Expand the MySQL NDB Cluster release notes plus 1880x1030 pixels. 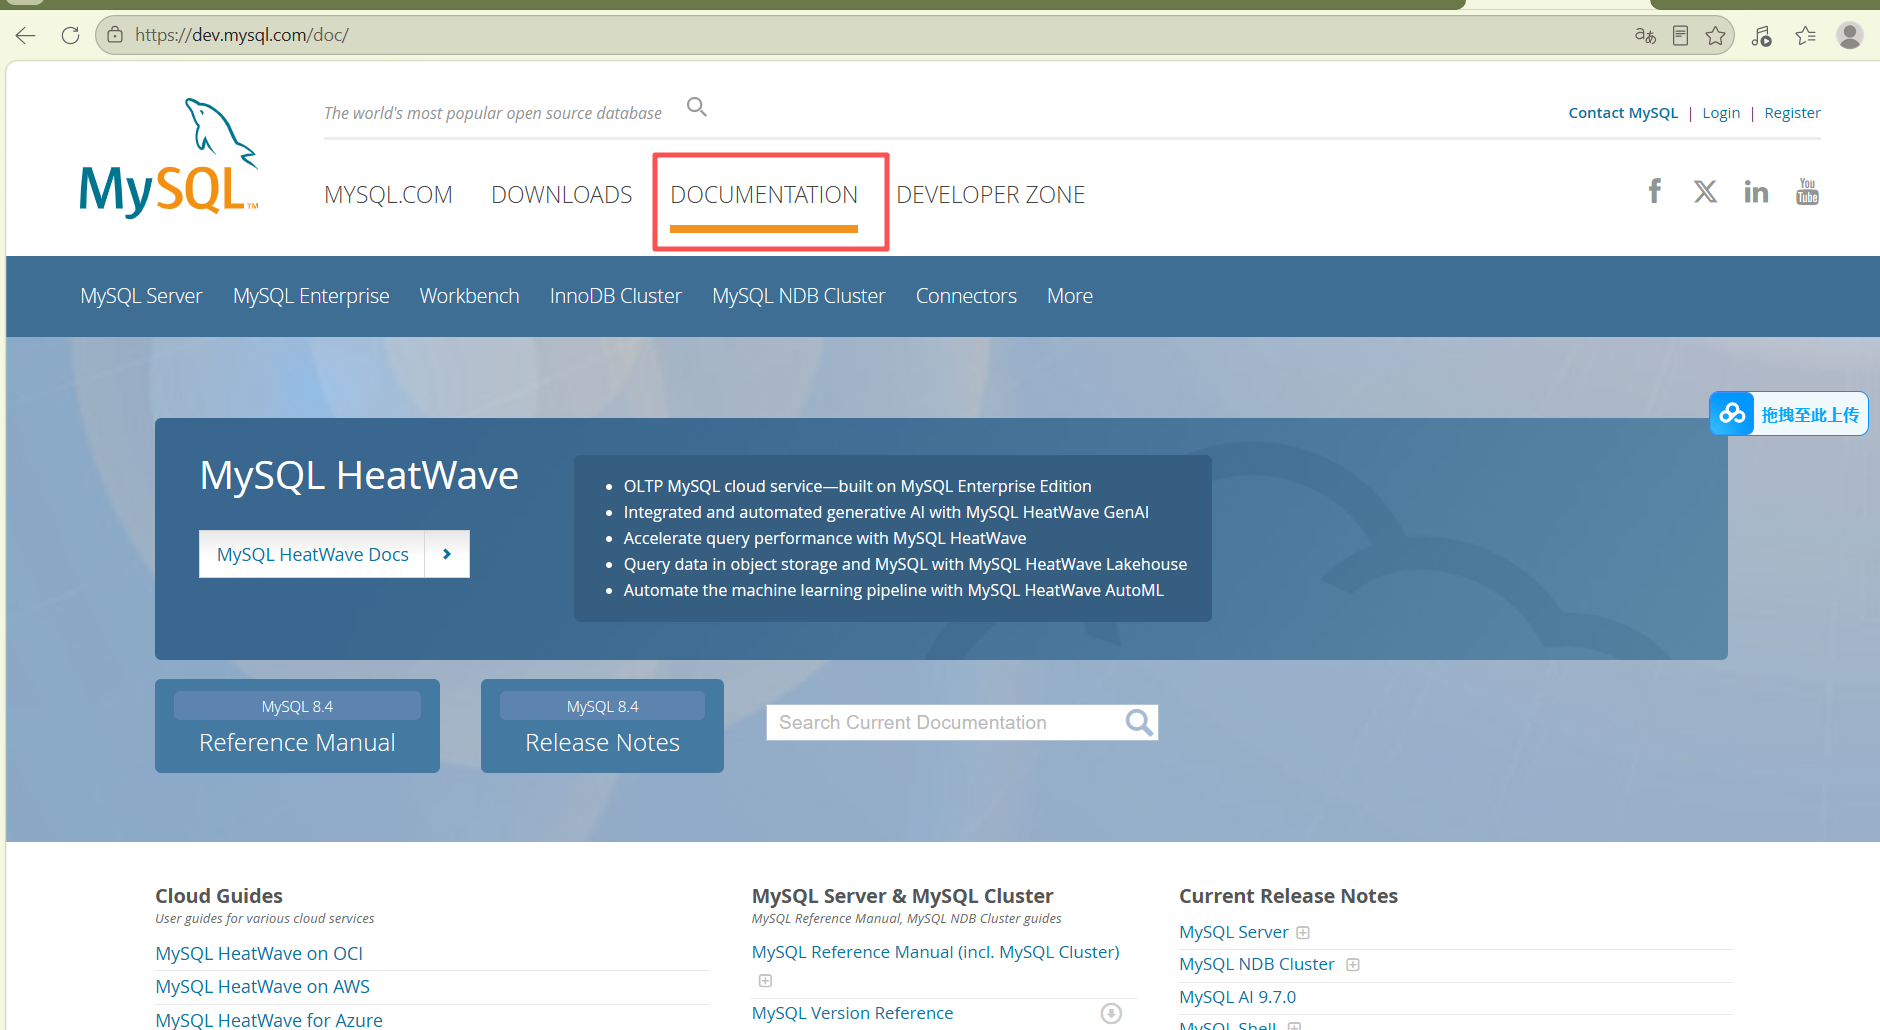pos(1353,965)
